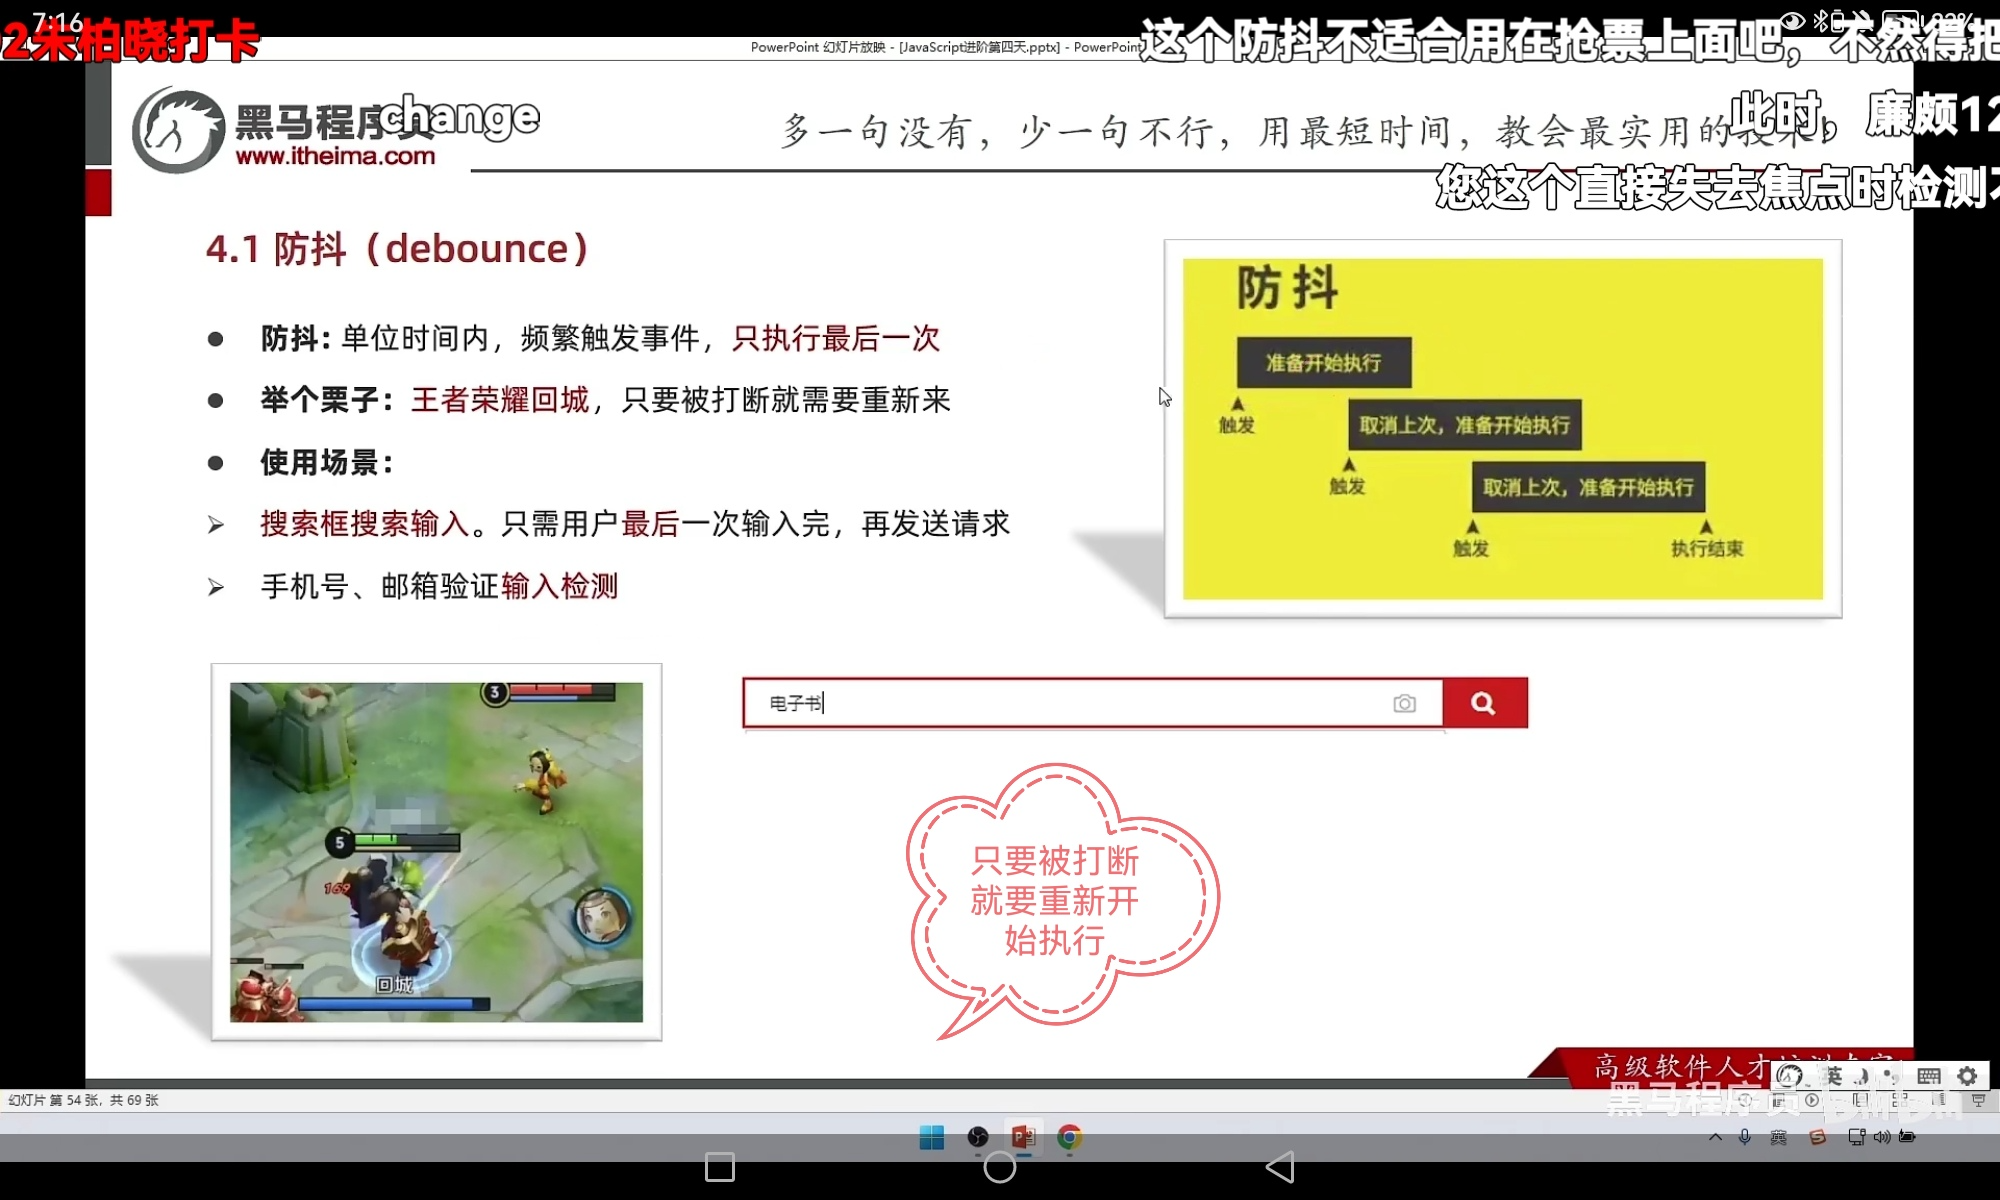
Task: Toggle 英 mode on floating IME toolbar
Action: [x=1833, y=1076]
